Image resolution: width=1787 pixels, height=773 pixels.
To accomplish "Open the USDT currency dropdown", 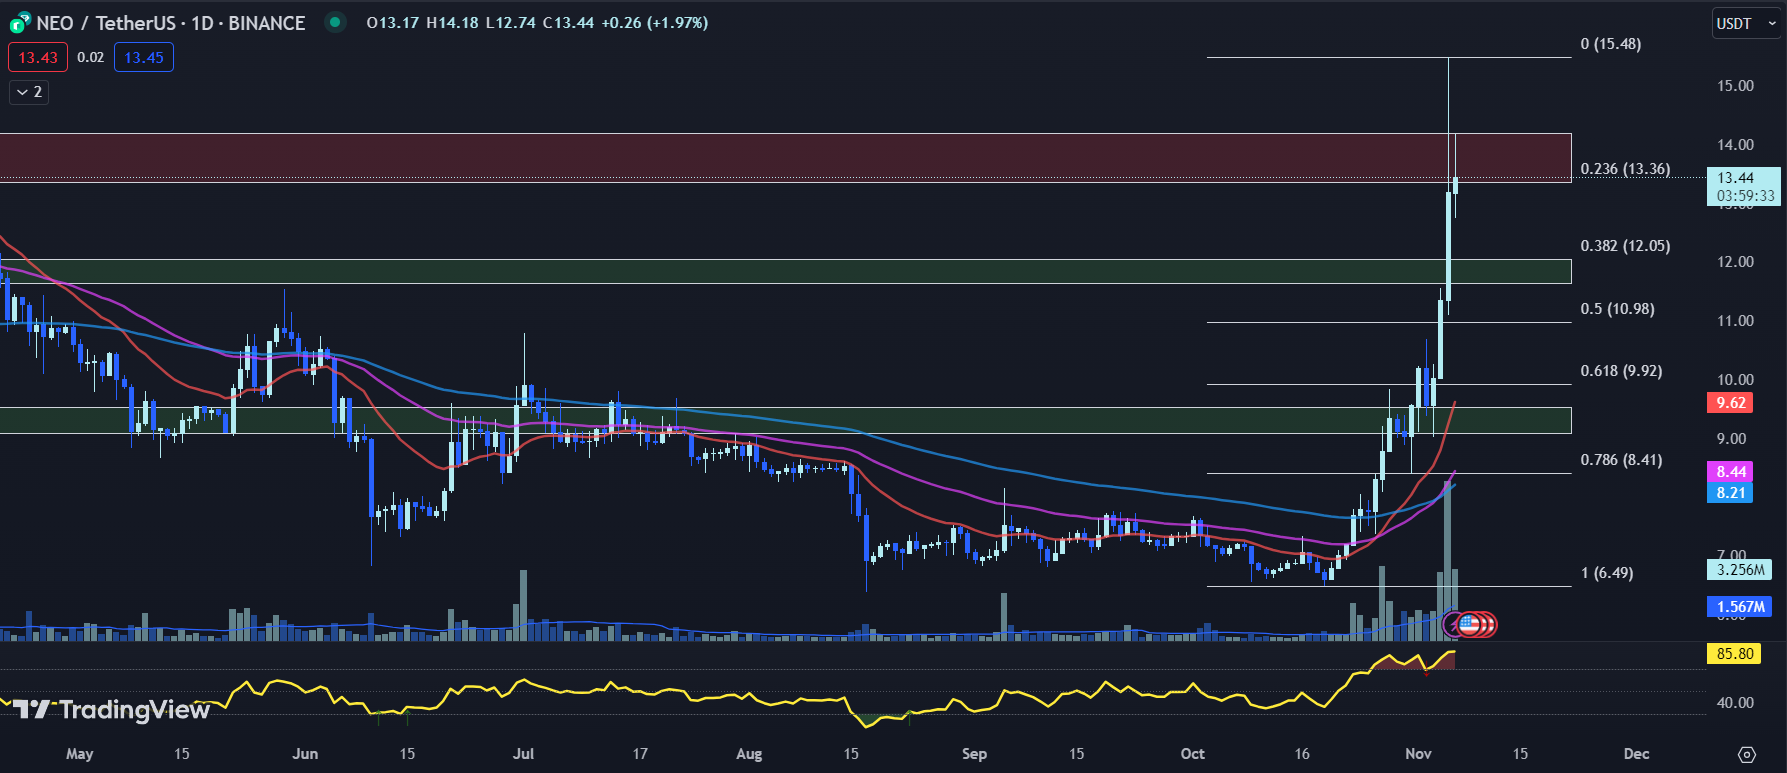I will 1744,24.
